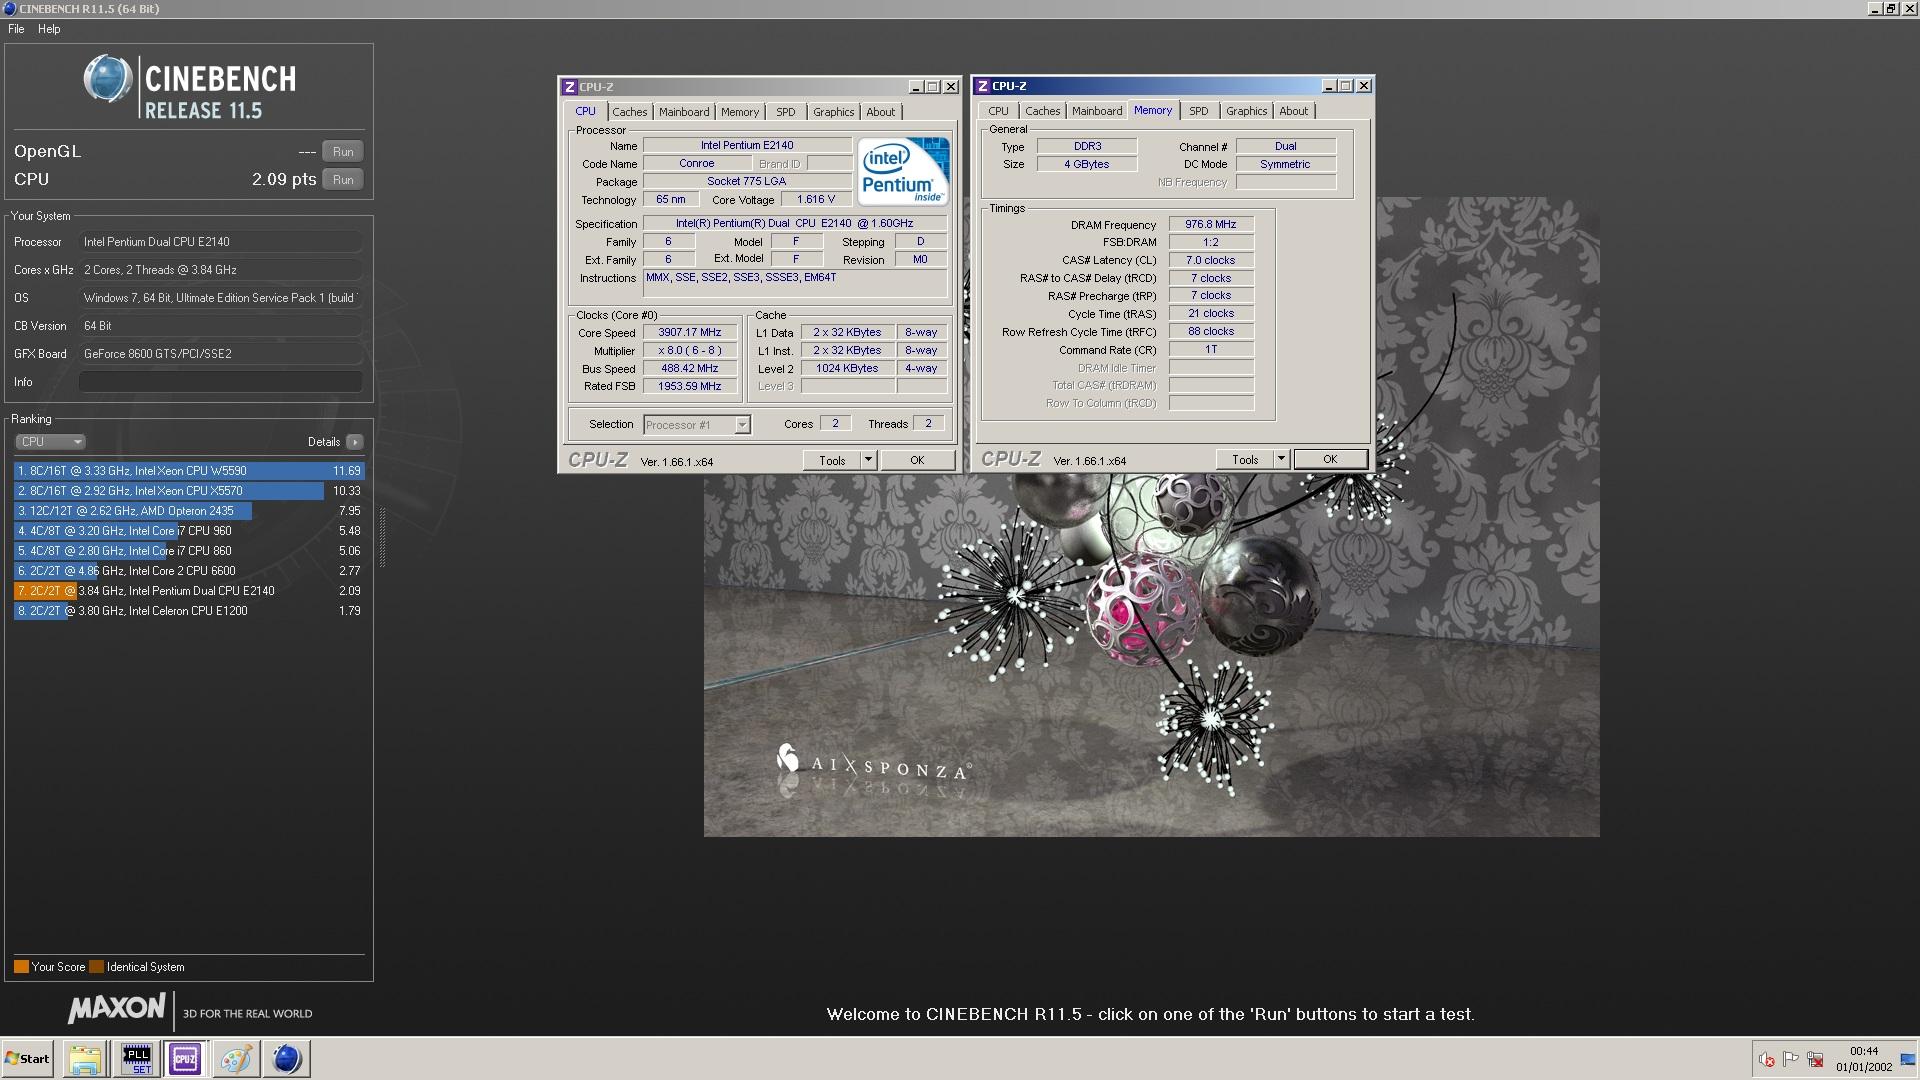The height and width of the screenshot is (1080, 1920).
Task: Open CPU tab in the Memory CPU-Z window
Action: point(998,111)
